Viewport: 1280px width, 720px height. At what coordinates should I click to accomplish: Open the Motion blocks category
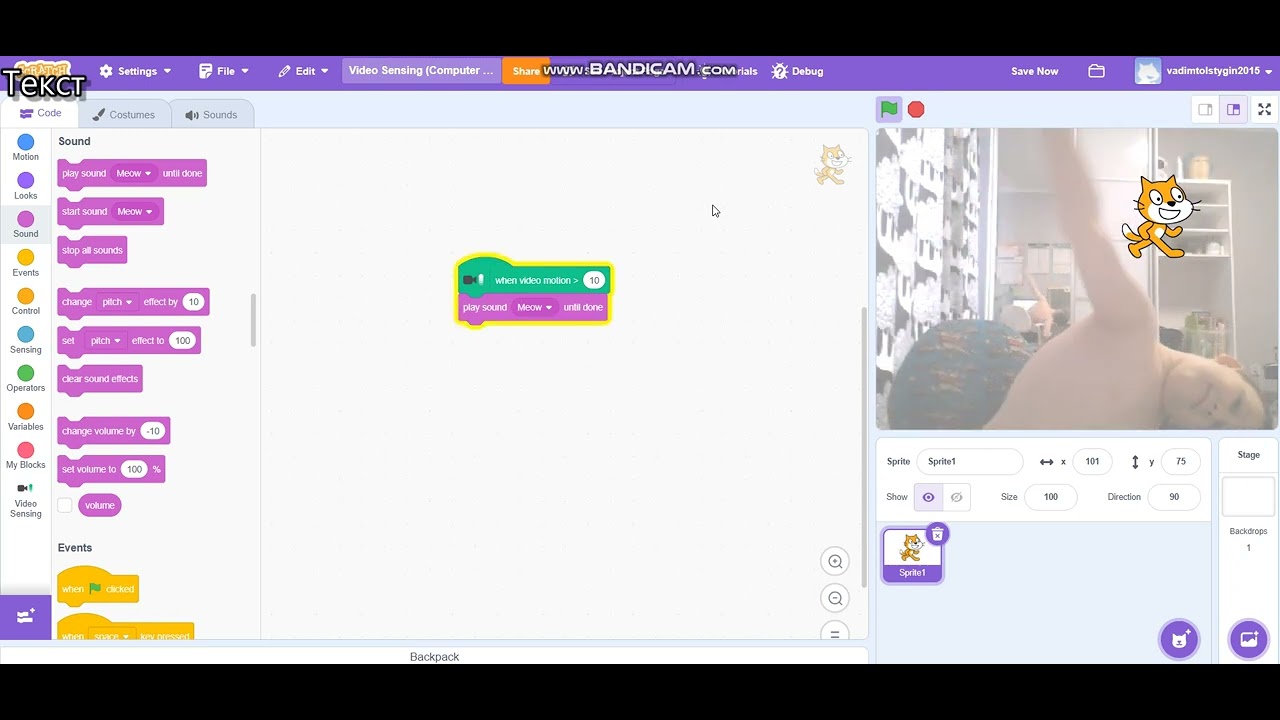(26, 148)
